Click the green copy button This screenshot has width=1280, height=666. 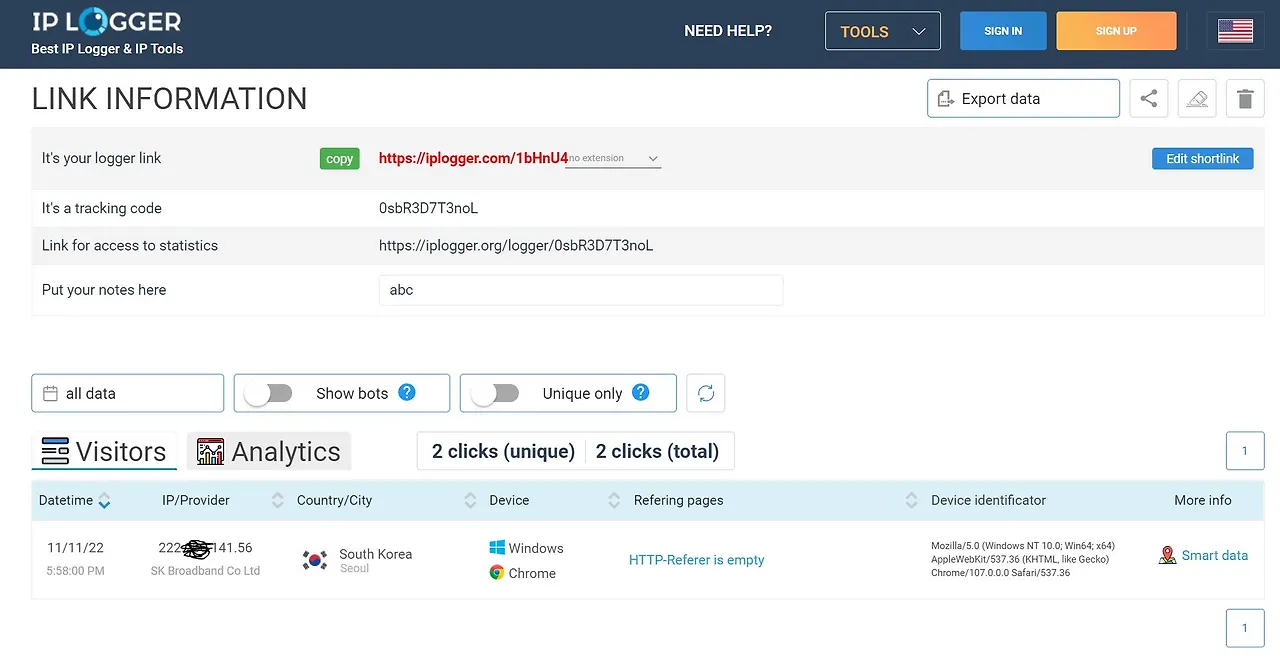pos(340,158)
